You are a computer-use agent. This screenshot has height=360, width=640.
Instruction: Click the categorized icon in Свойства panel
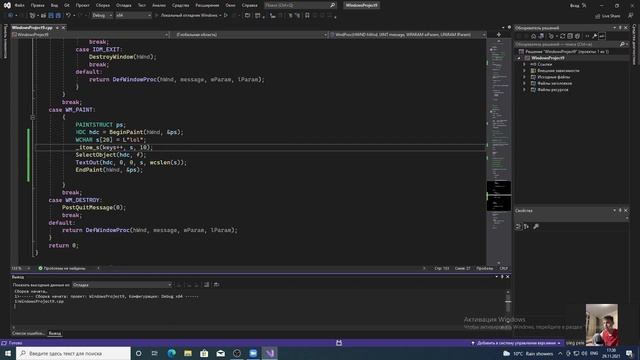[x=518, y=227]
